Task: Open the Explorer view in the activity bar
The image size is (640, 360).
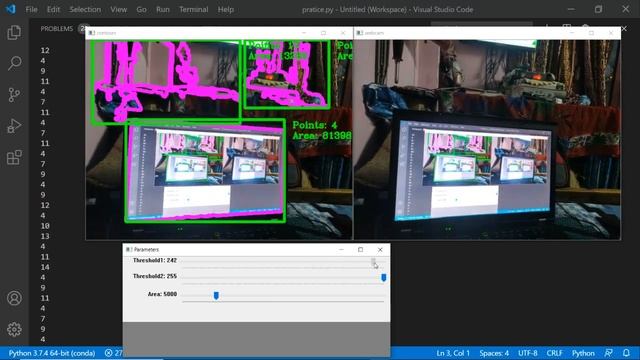Action: 14,32
